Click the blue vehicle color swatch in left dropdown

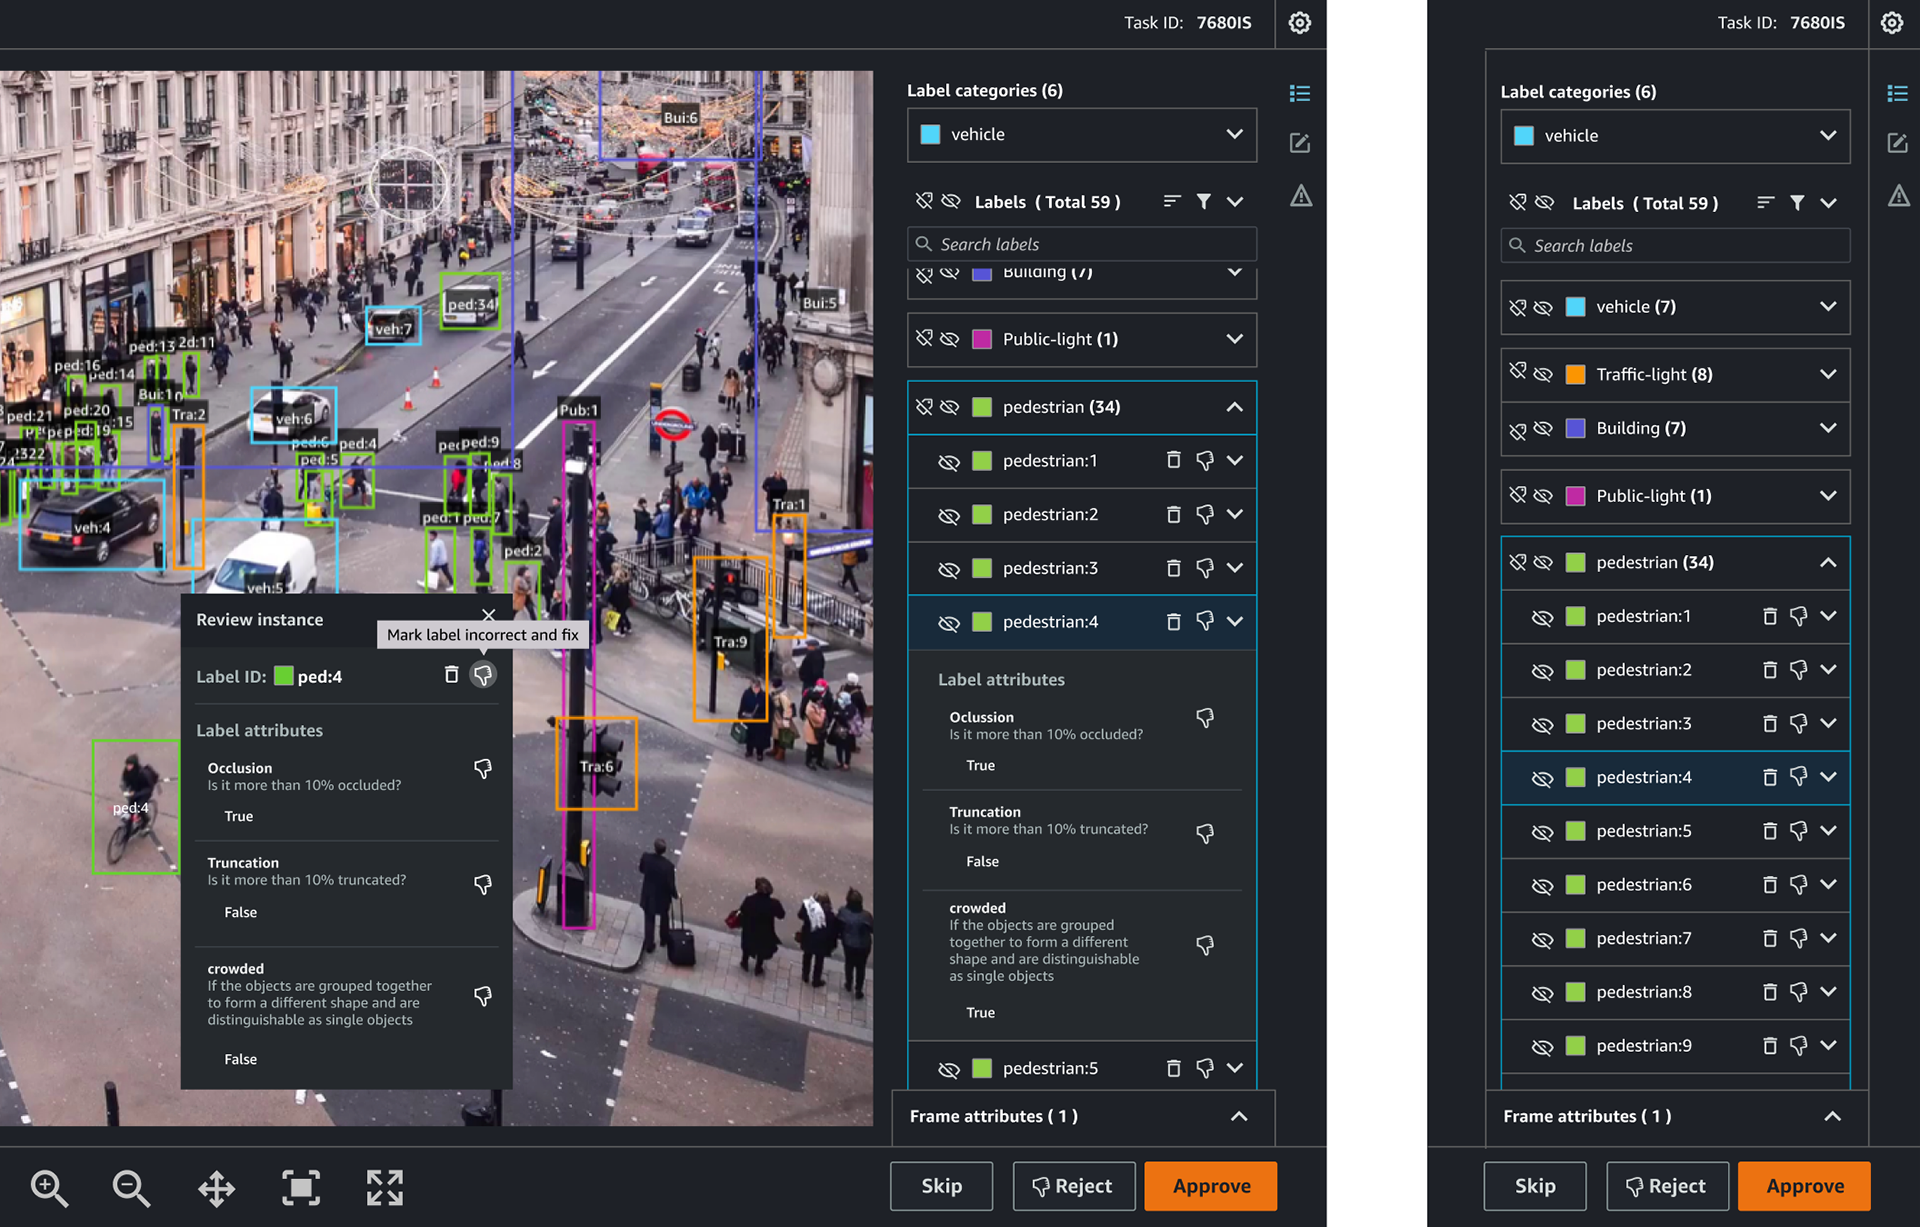930,134
